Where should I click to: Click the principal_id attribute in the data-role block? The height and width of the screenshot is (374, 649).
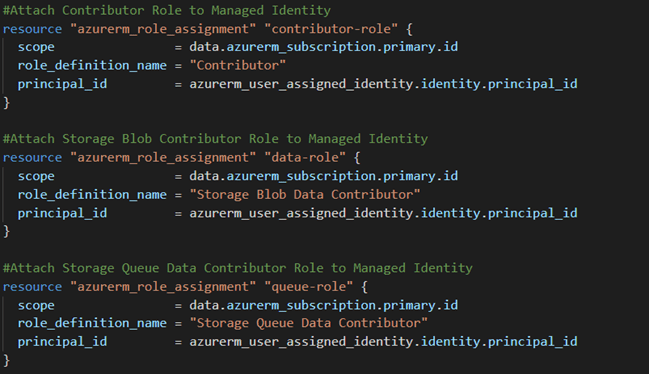[x=62, y=213]
